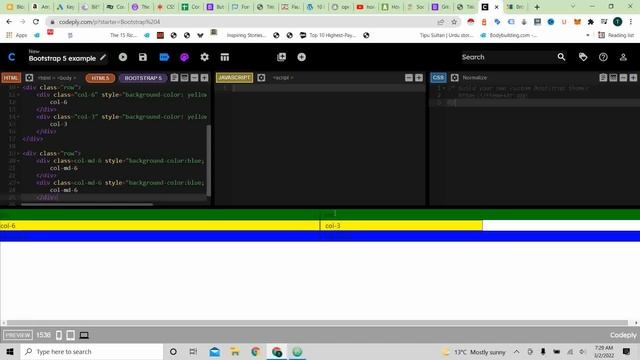Click the yellow col-6 block in preview

point(160,226)
